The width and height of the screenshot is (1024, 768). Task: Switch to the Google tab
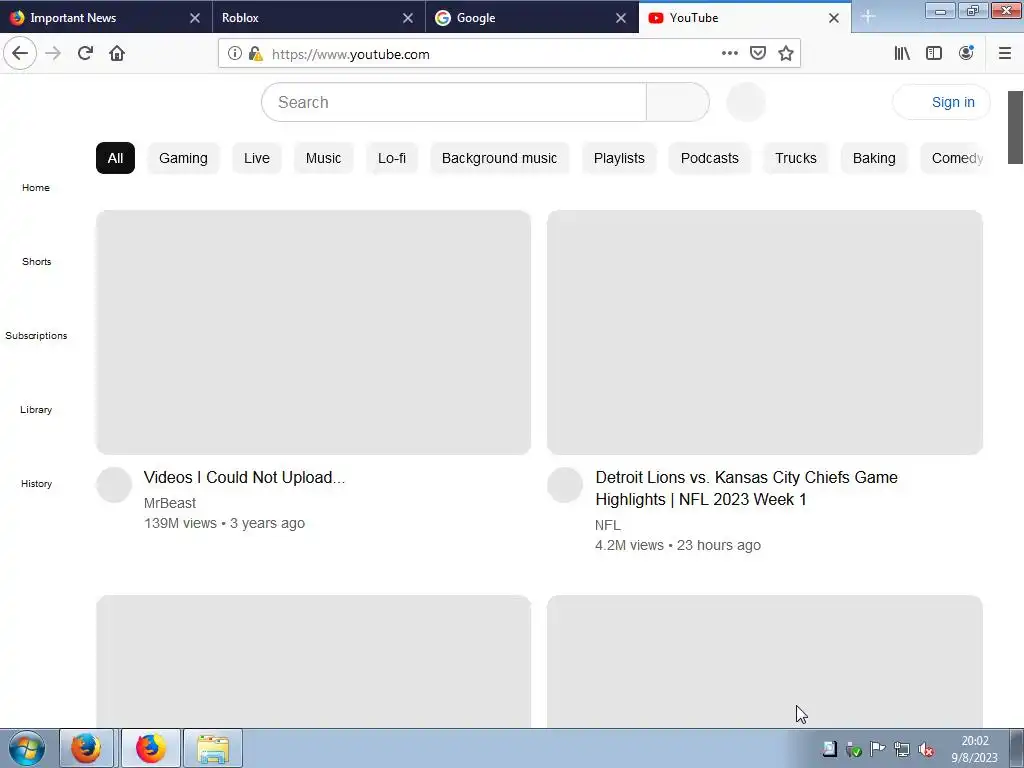532,18
